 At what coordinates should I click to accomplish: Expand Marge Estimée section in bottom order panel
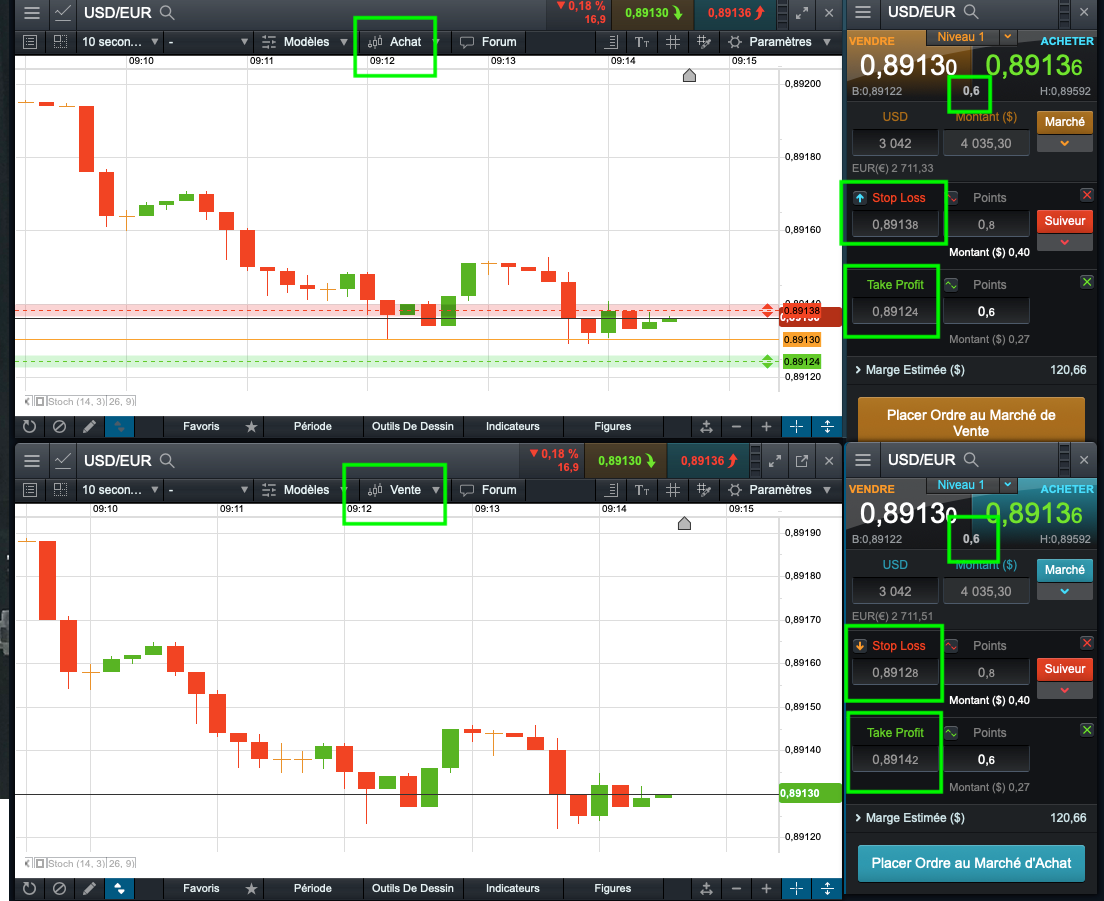[x=908, y=818]
